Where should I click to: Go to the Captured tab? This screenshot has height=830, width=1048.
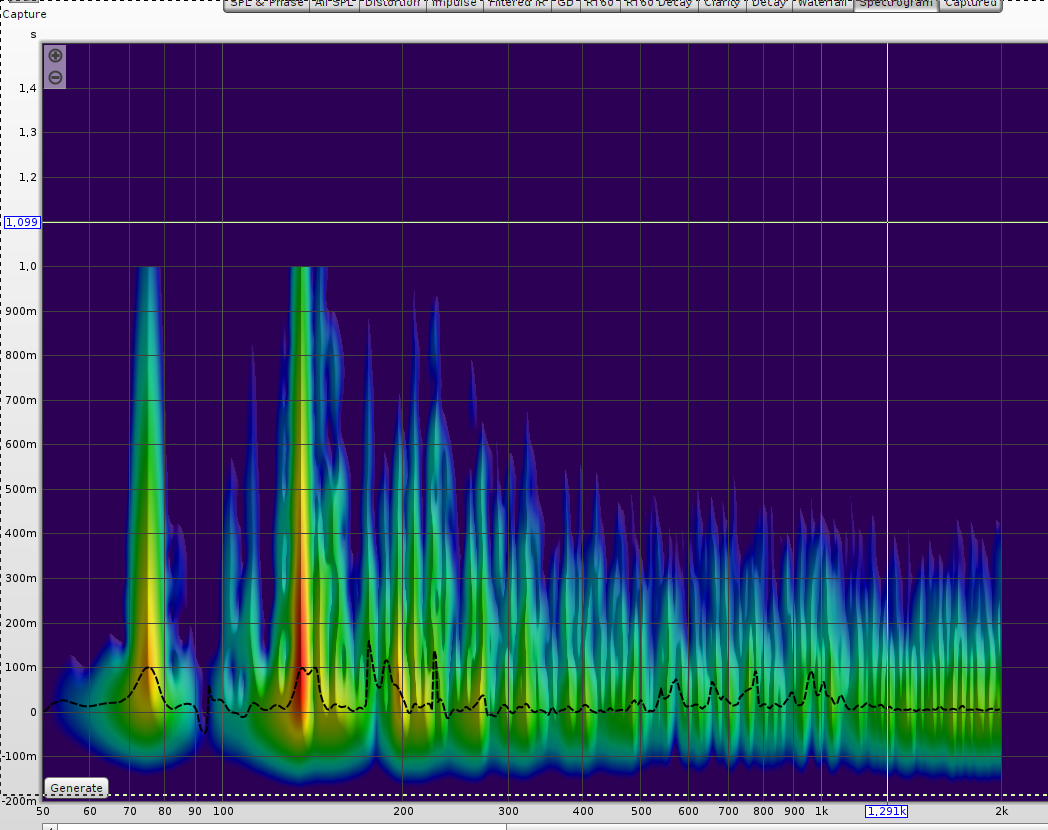pos(970,4)
